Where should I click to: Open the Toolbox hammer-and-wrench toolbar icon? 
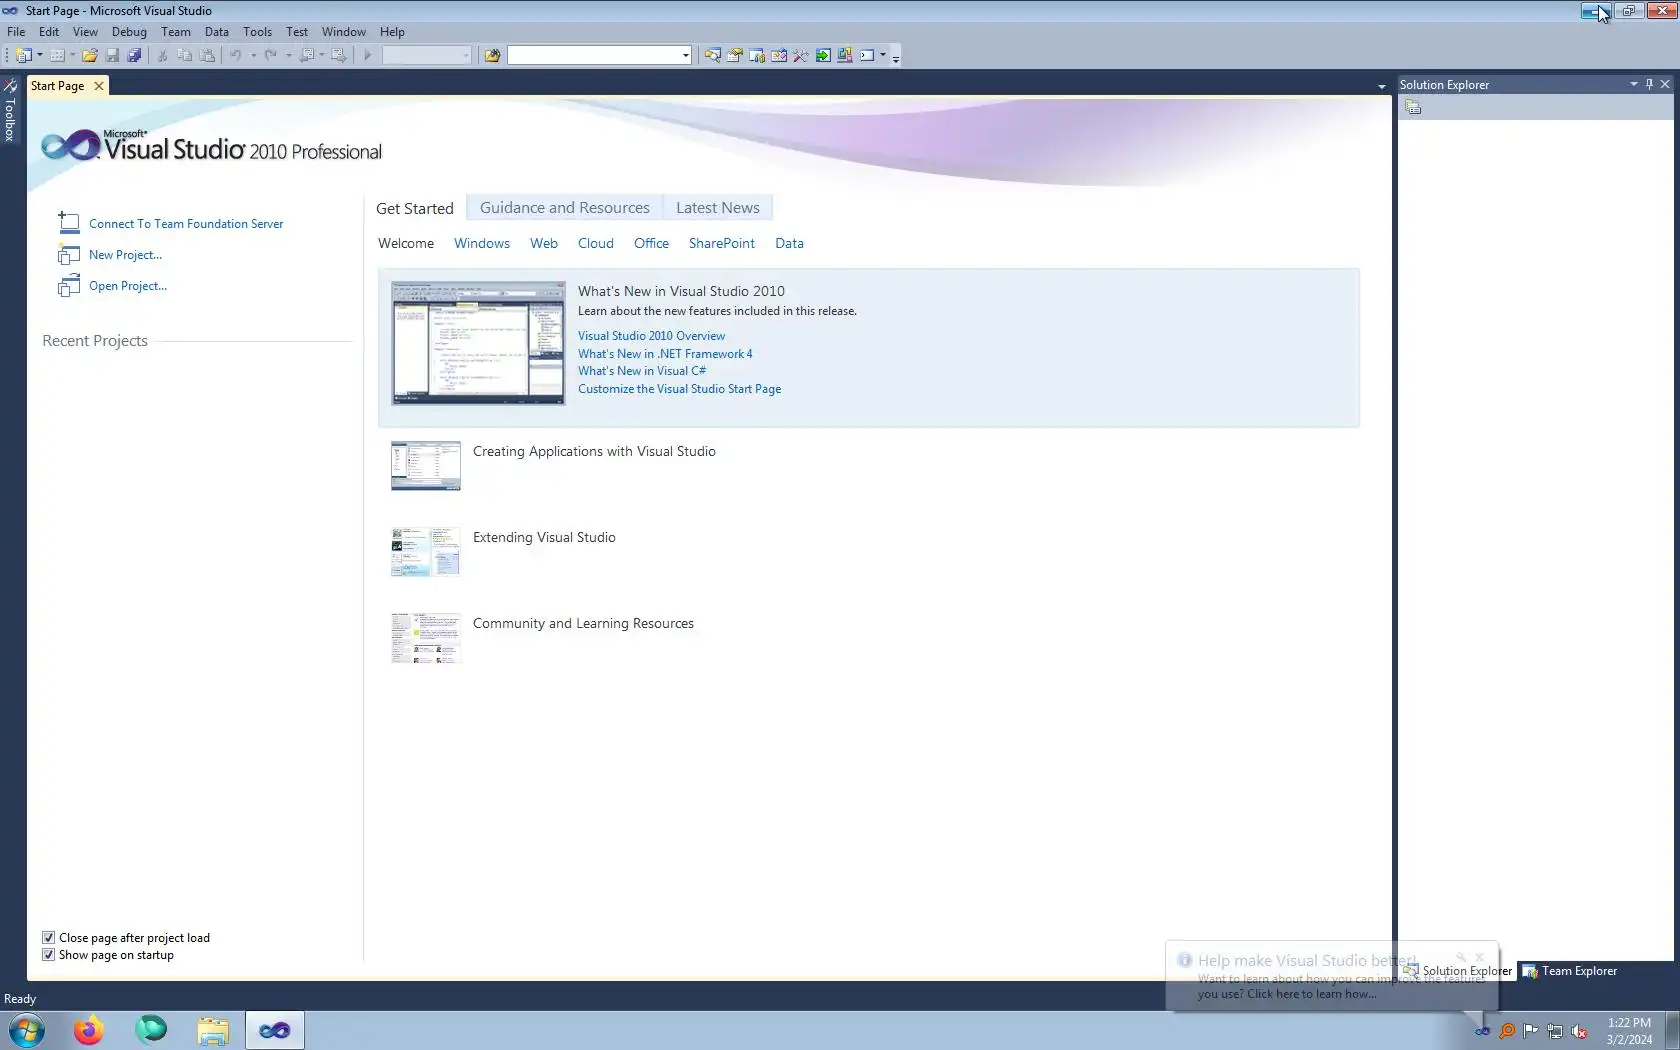(x=801, y=56)
